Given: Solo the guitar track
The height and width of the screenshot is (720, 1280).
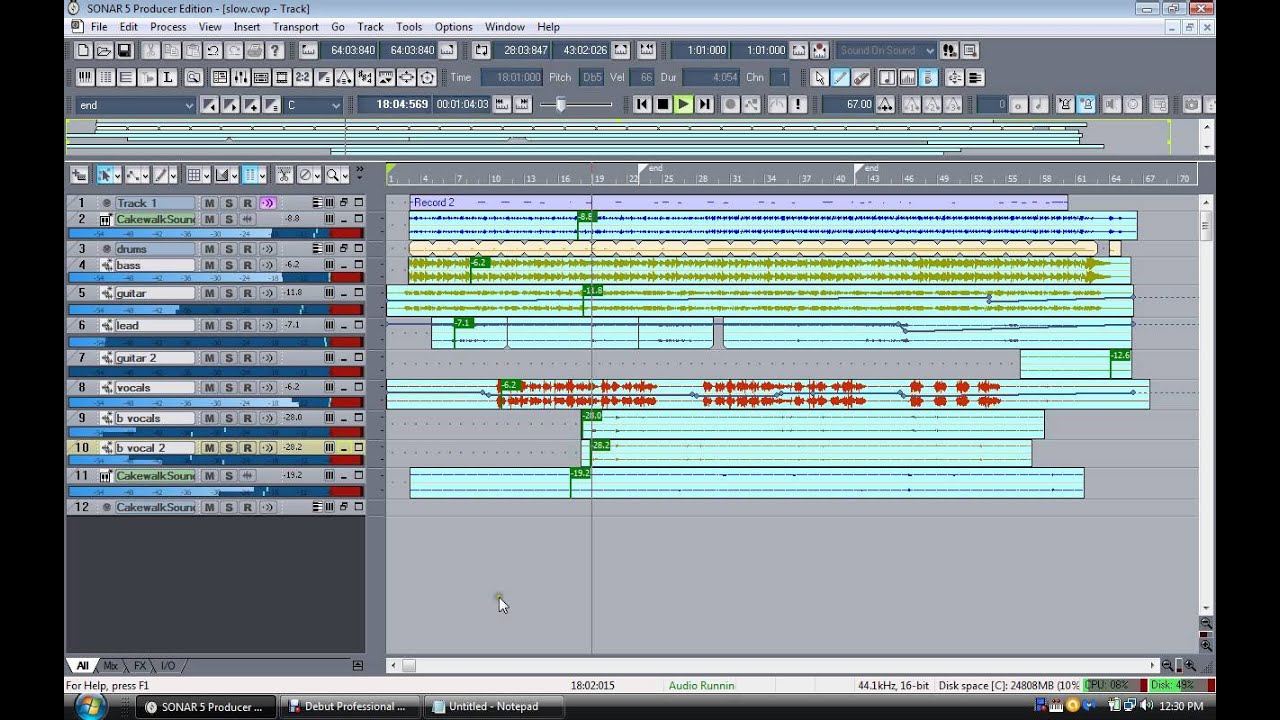Looking at the screenshot, I should pos(228,293).
